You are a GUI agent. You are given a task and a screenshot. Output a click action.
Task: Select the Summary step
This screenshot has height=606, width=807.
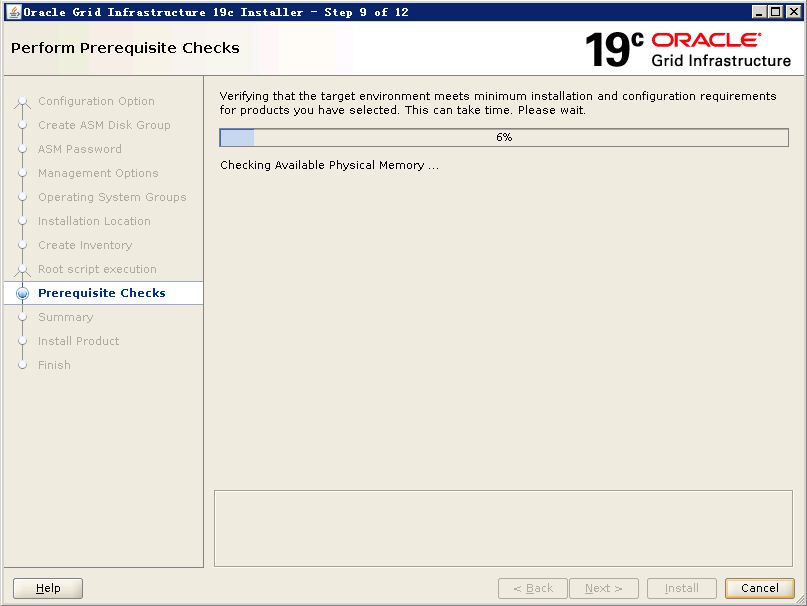[x=65, y=317]
